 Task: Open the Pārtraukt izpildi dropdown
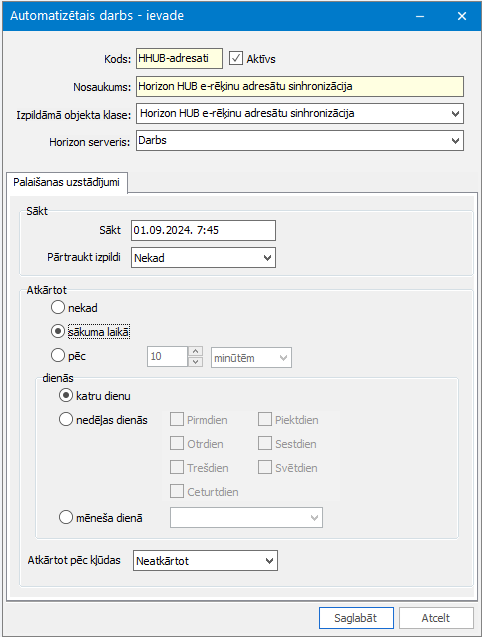click(x=203, y=258)
